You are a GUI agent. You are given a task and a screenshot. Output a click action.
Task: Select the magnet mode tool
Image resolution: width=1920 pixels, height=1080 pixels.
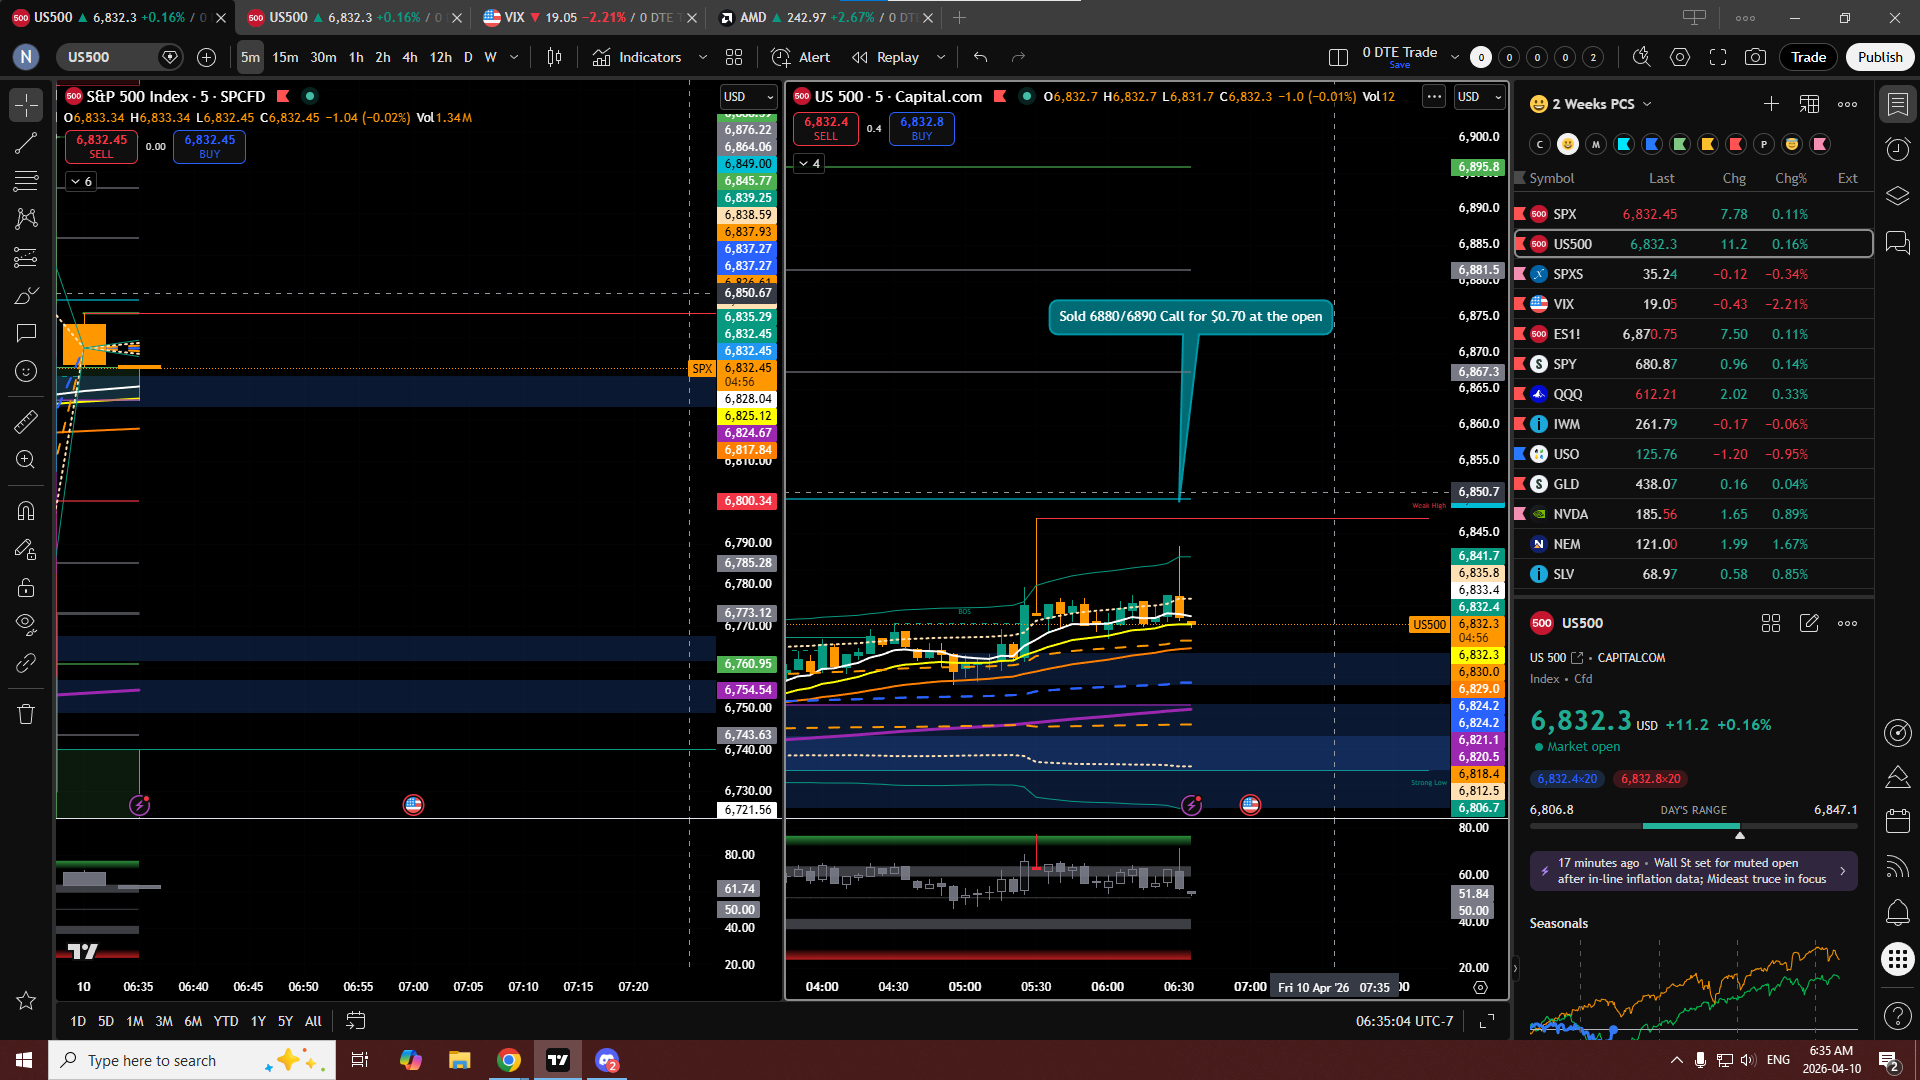pos(26,511)
